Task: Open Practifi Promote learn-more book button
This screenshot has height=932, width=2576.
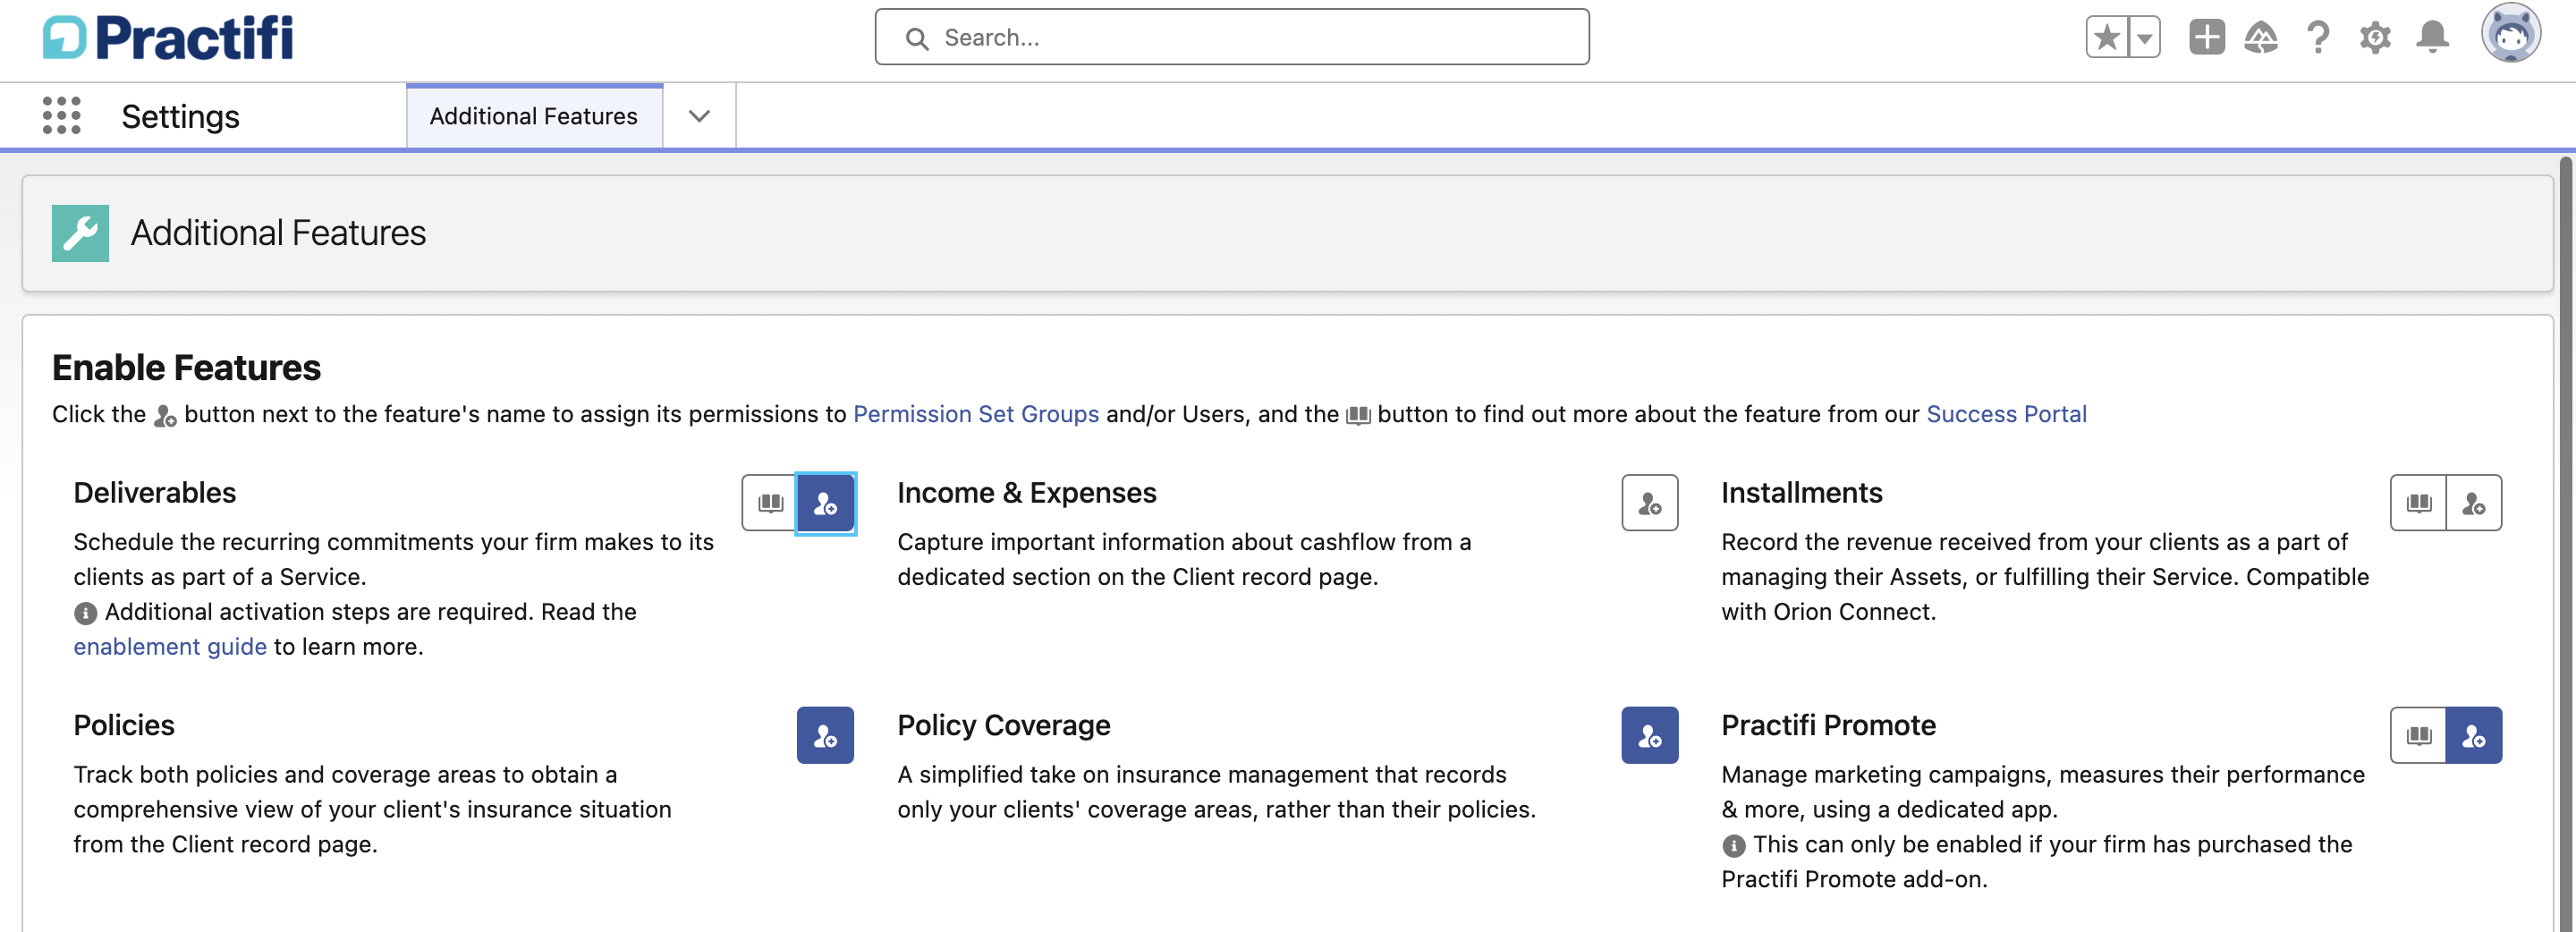Action: 2417,736
